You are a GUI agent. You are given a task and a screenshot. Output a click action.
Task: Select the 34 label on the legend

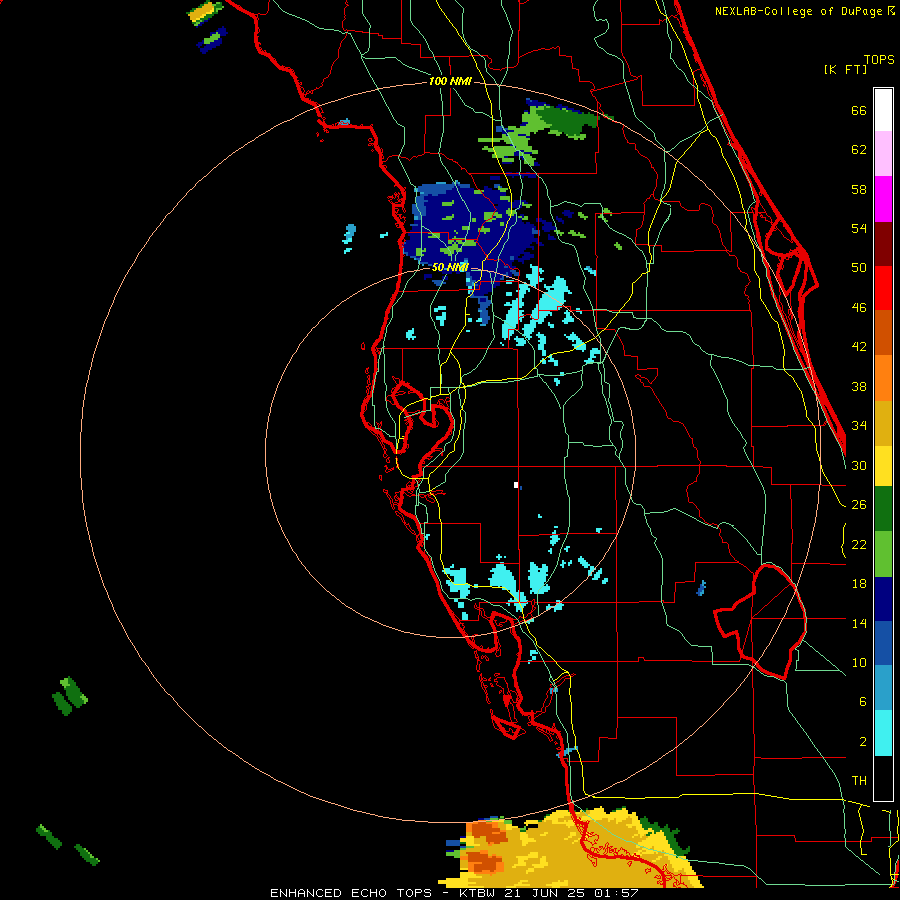pos(859,426)
